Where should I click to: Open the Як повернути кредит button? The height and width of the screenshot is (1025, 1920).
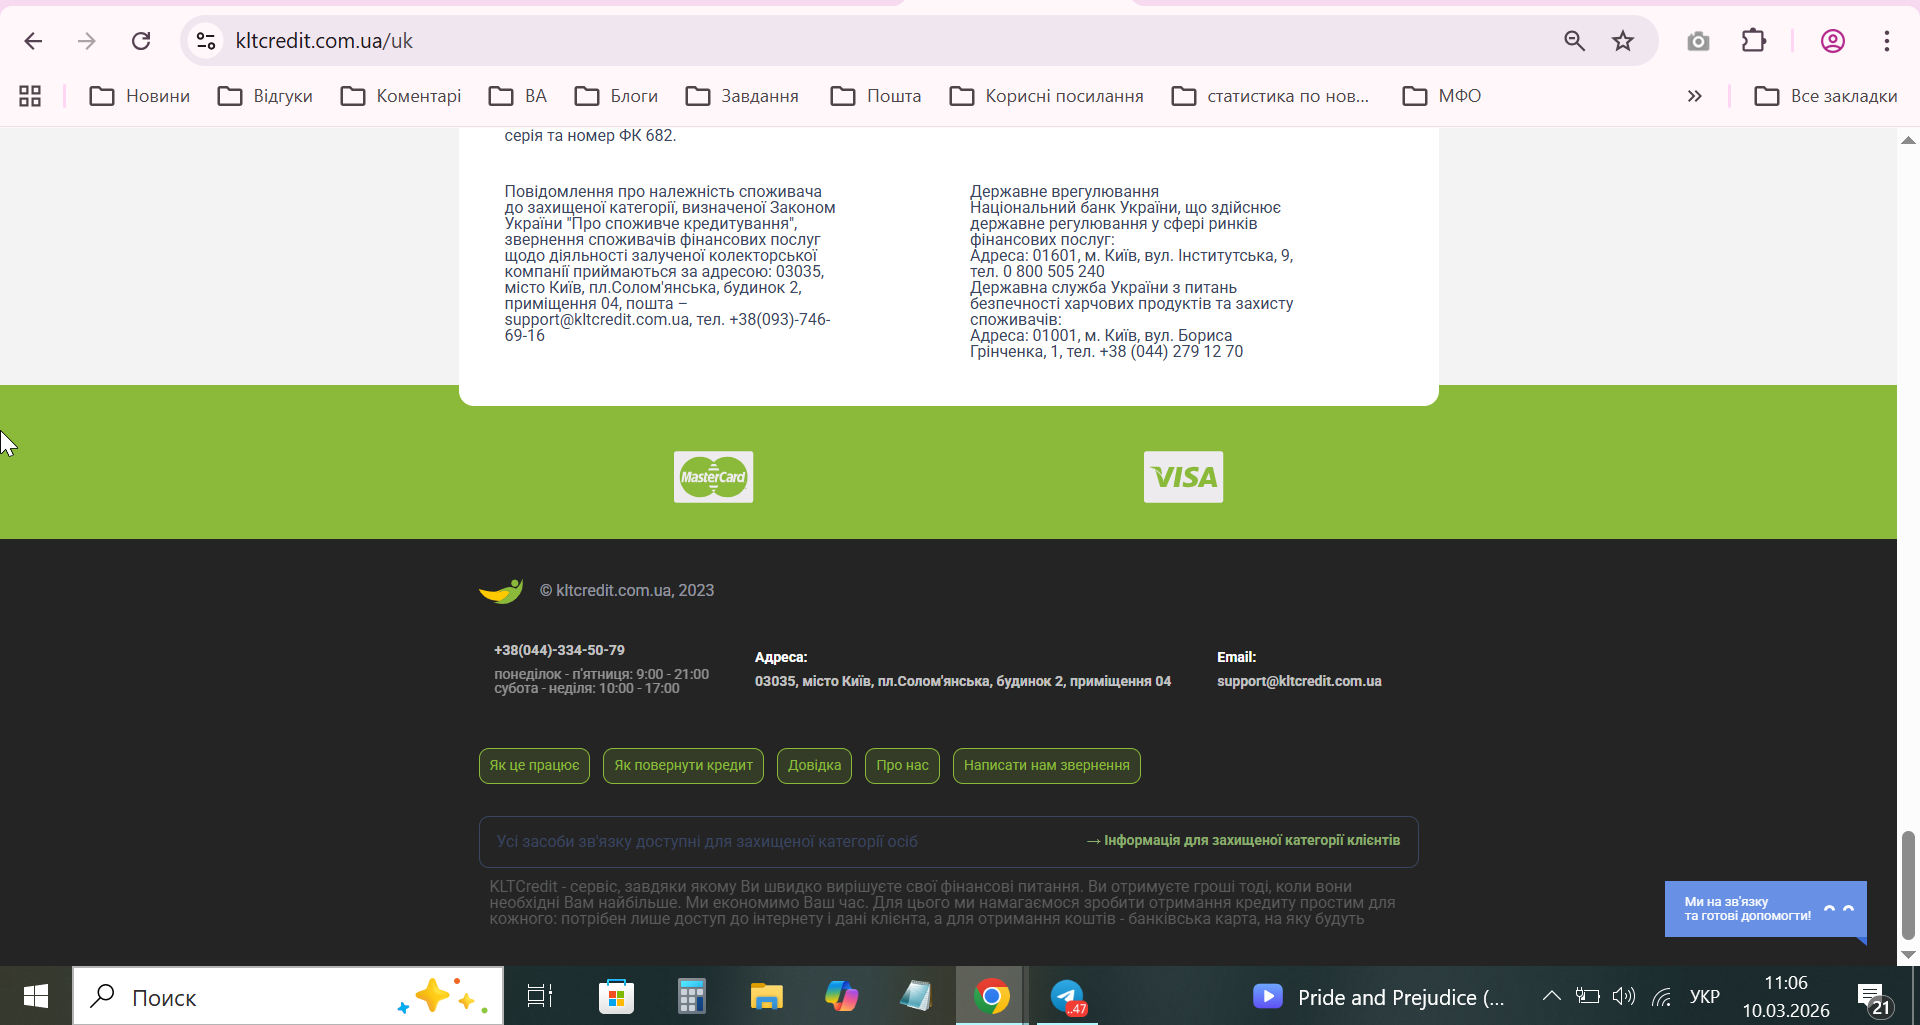coord(683,766)
